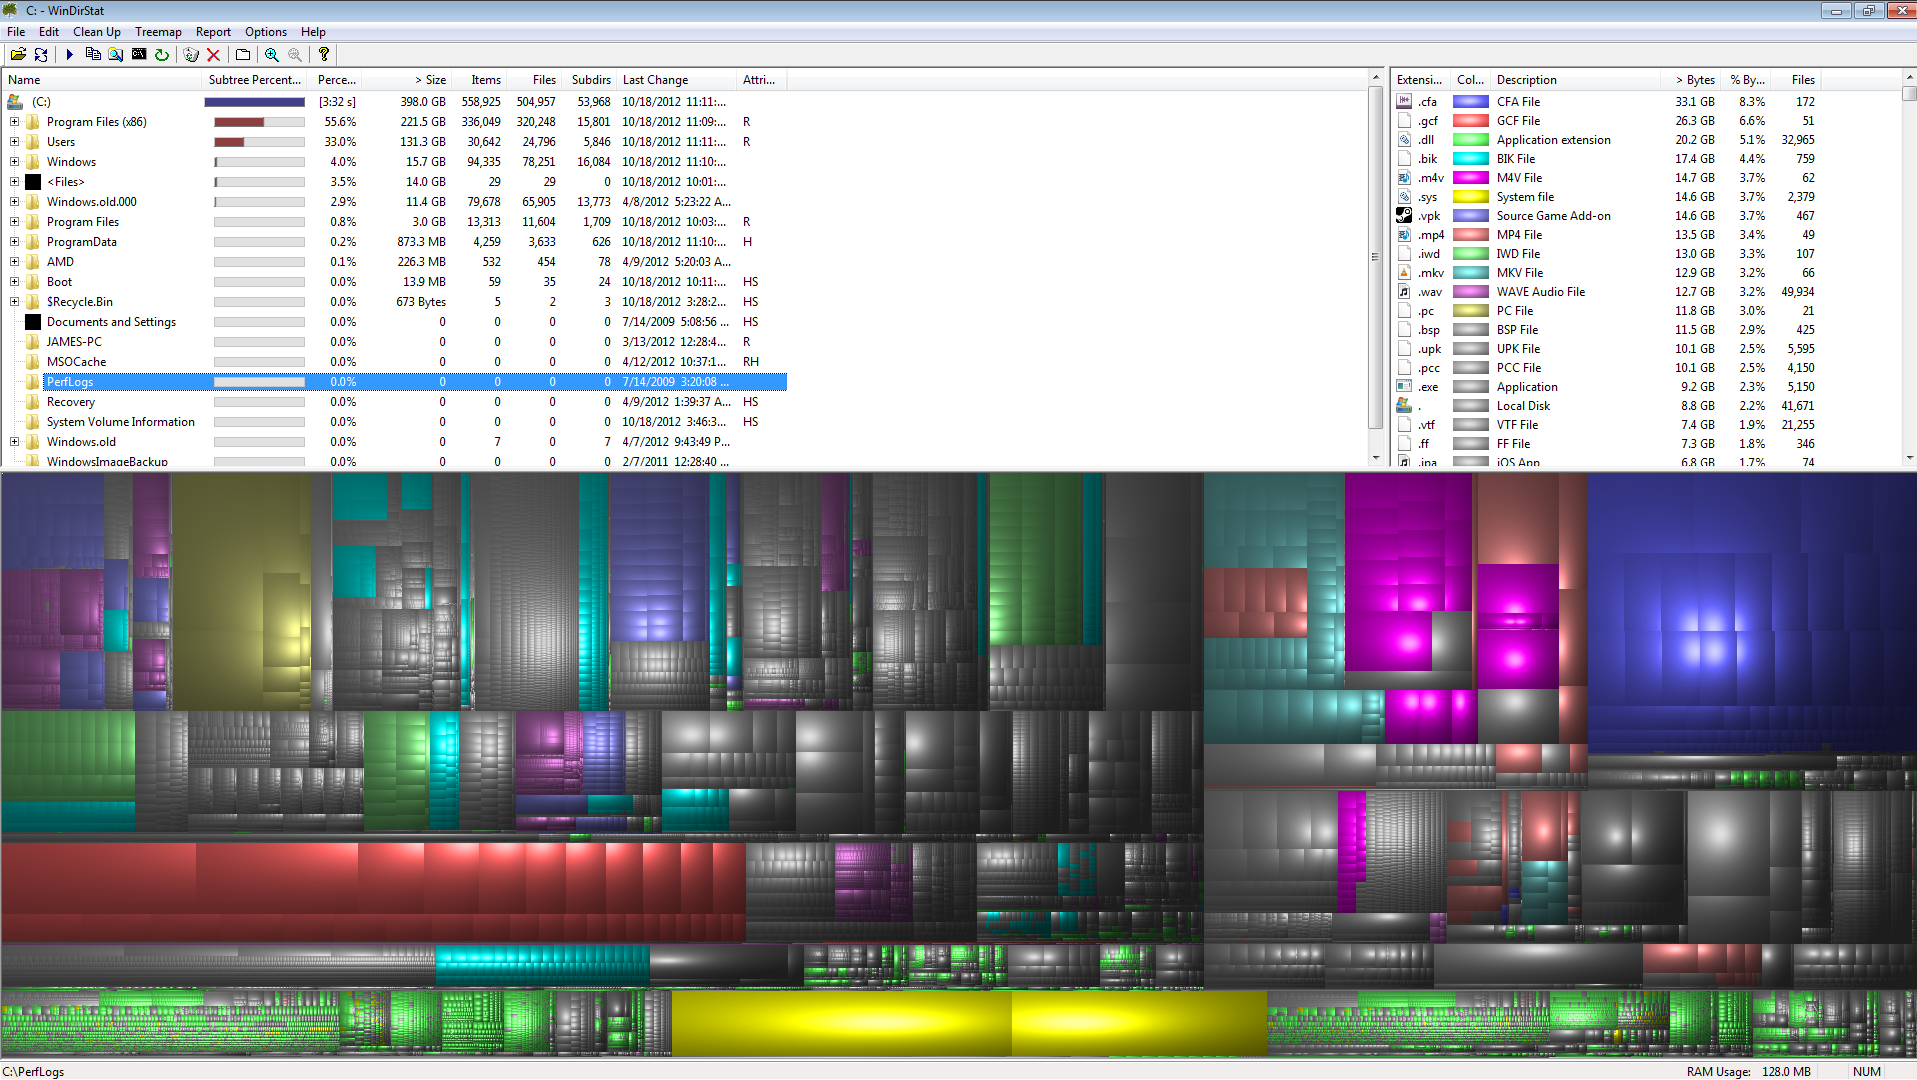Screen dimensions: 1917x1080
Task: Click the .mkv file type icon
Action: tap(1404, 273)
